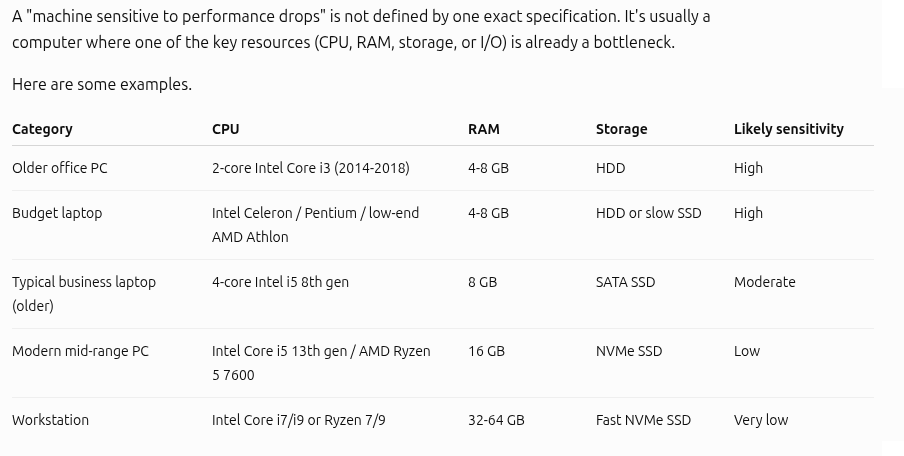Viewport: 904px width, 456px height.
Task: Click the Likely sensitivity column header
Action: [789, 129]
